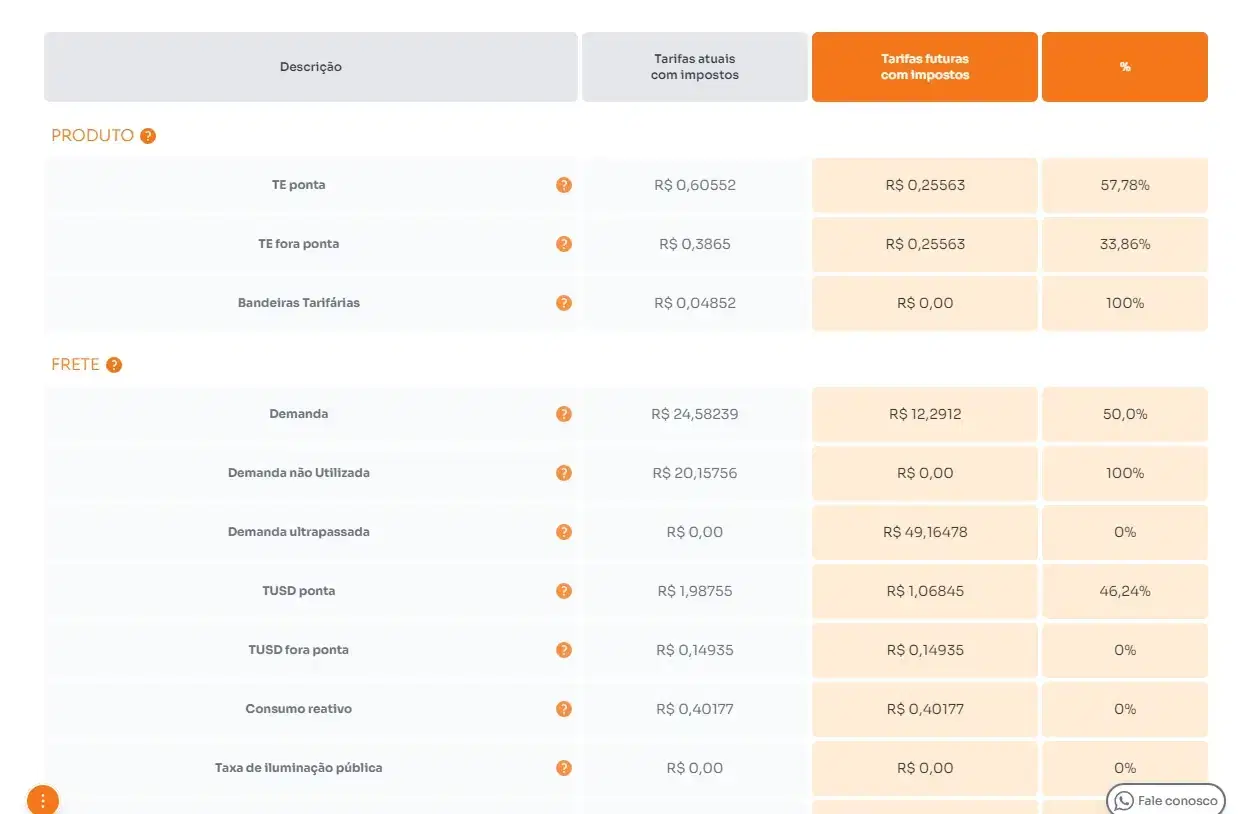Select current tariff R$ 0,04852

coord(695,303)
